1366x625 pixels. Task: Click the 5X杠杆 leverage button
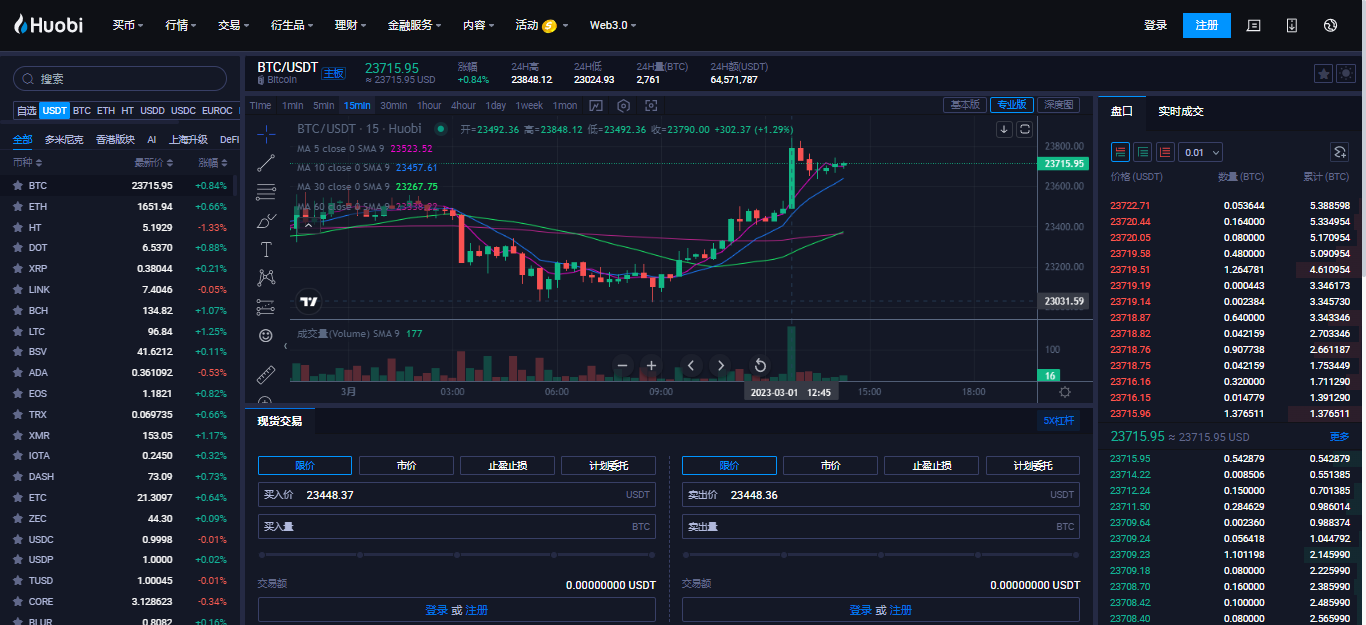tap(1059, 421)
